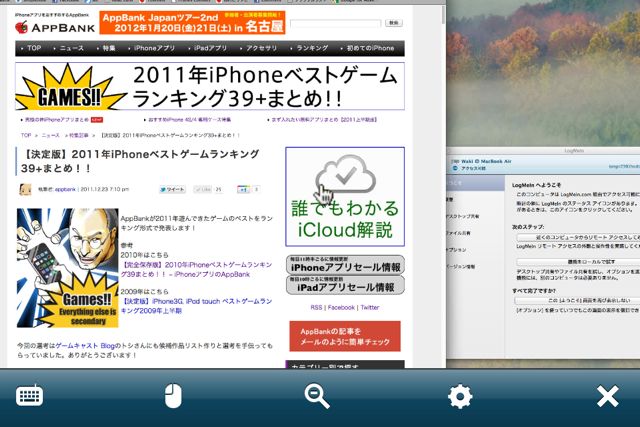Screen dimensions: 640x427
Task: Open the Facebook link under sale buttons
Action: (341, 307)
